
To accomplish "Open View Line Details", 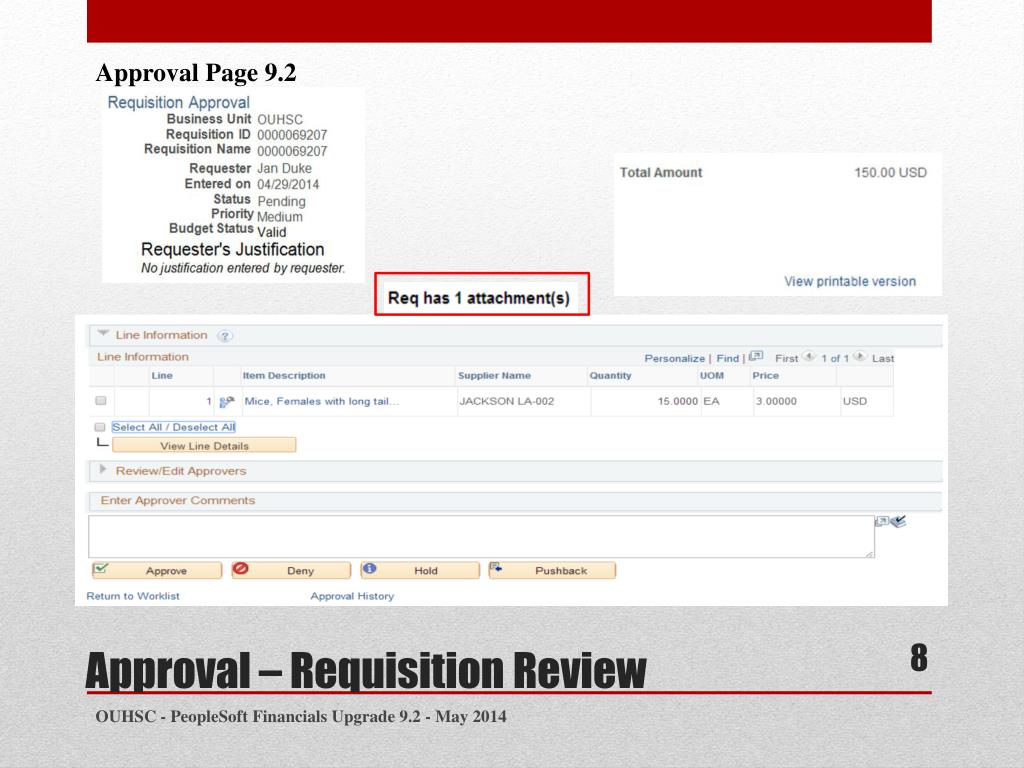I will click(204, 445).
